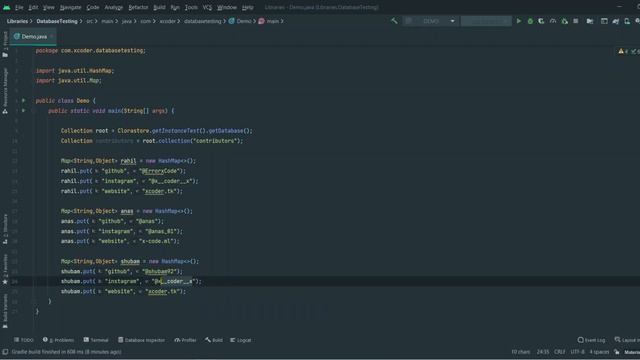This screenshot has width=640, height=360.
Task: Click DatabaseTesting breadcrumb
Action: 57,21
